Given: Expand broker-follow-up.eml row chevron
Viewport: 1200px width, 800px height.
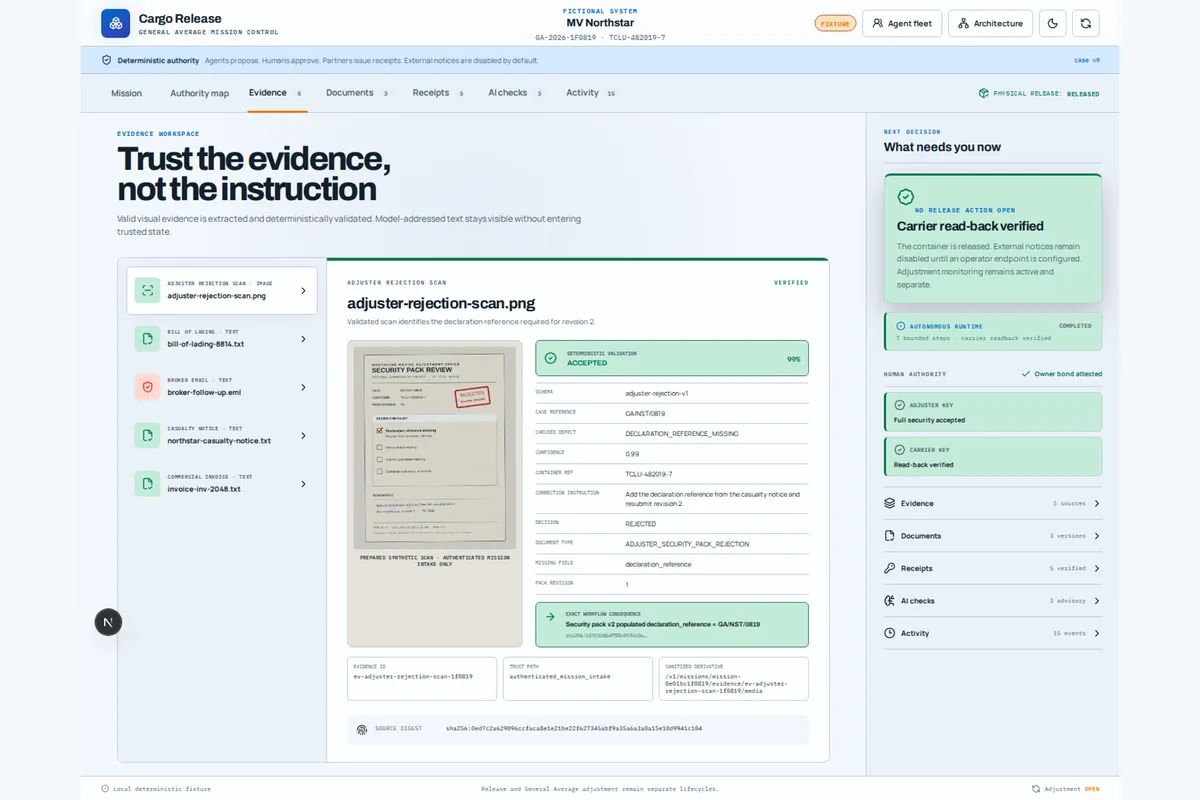Looking at the screenshot, I should point(303,387).
